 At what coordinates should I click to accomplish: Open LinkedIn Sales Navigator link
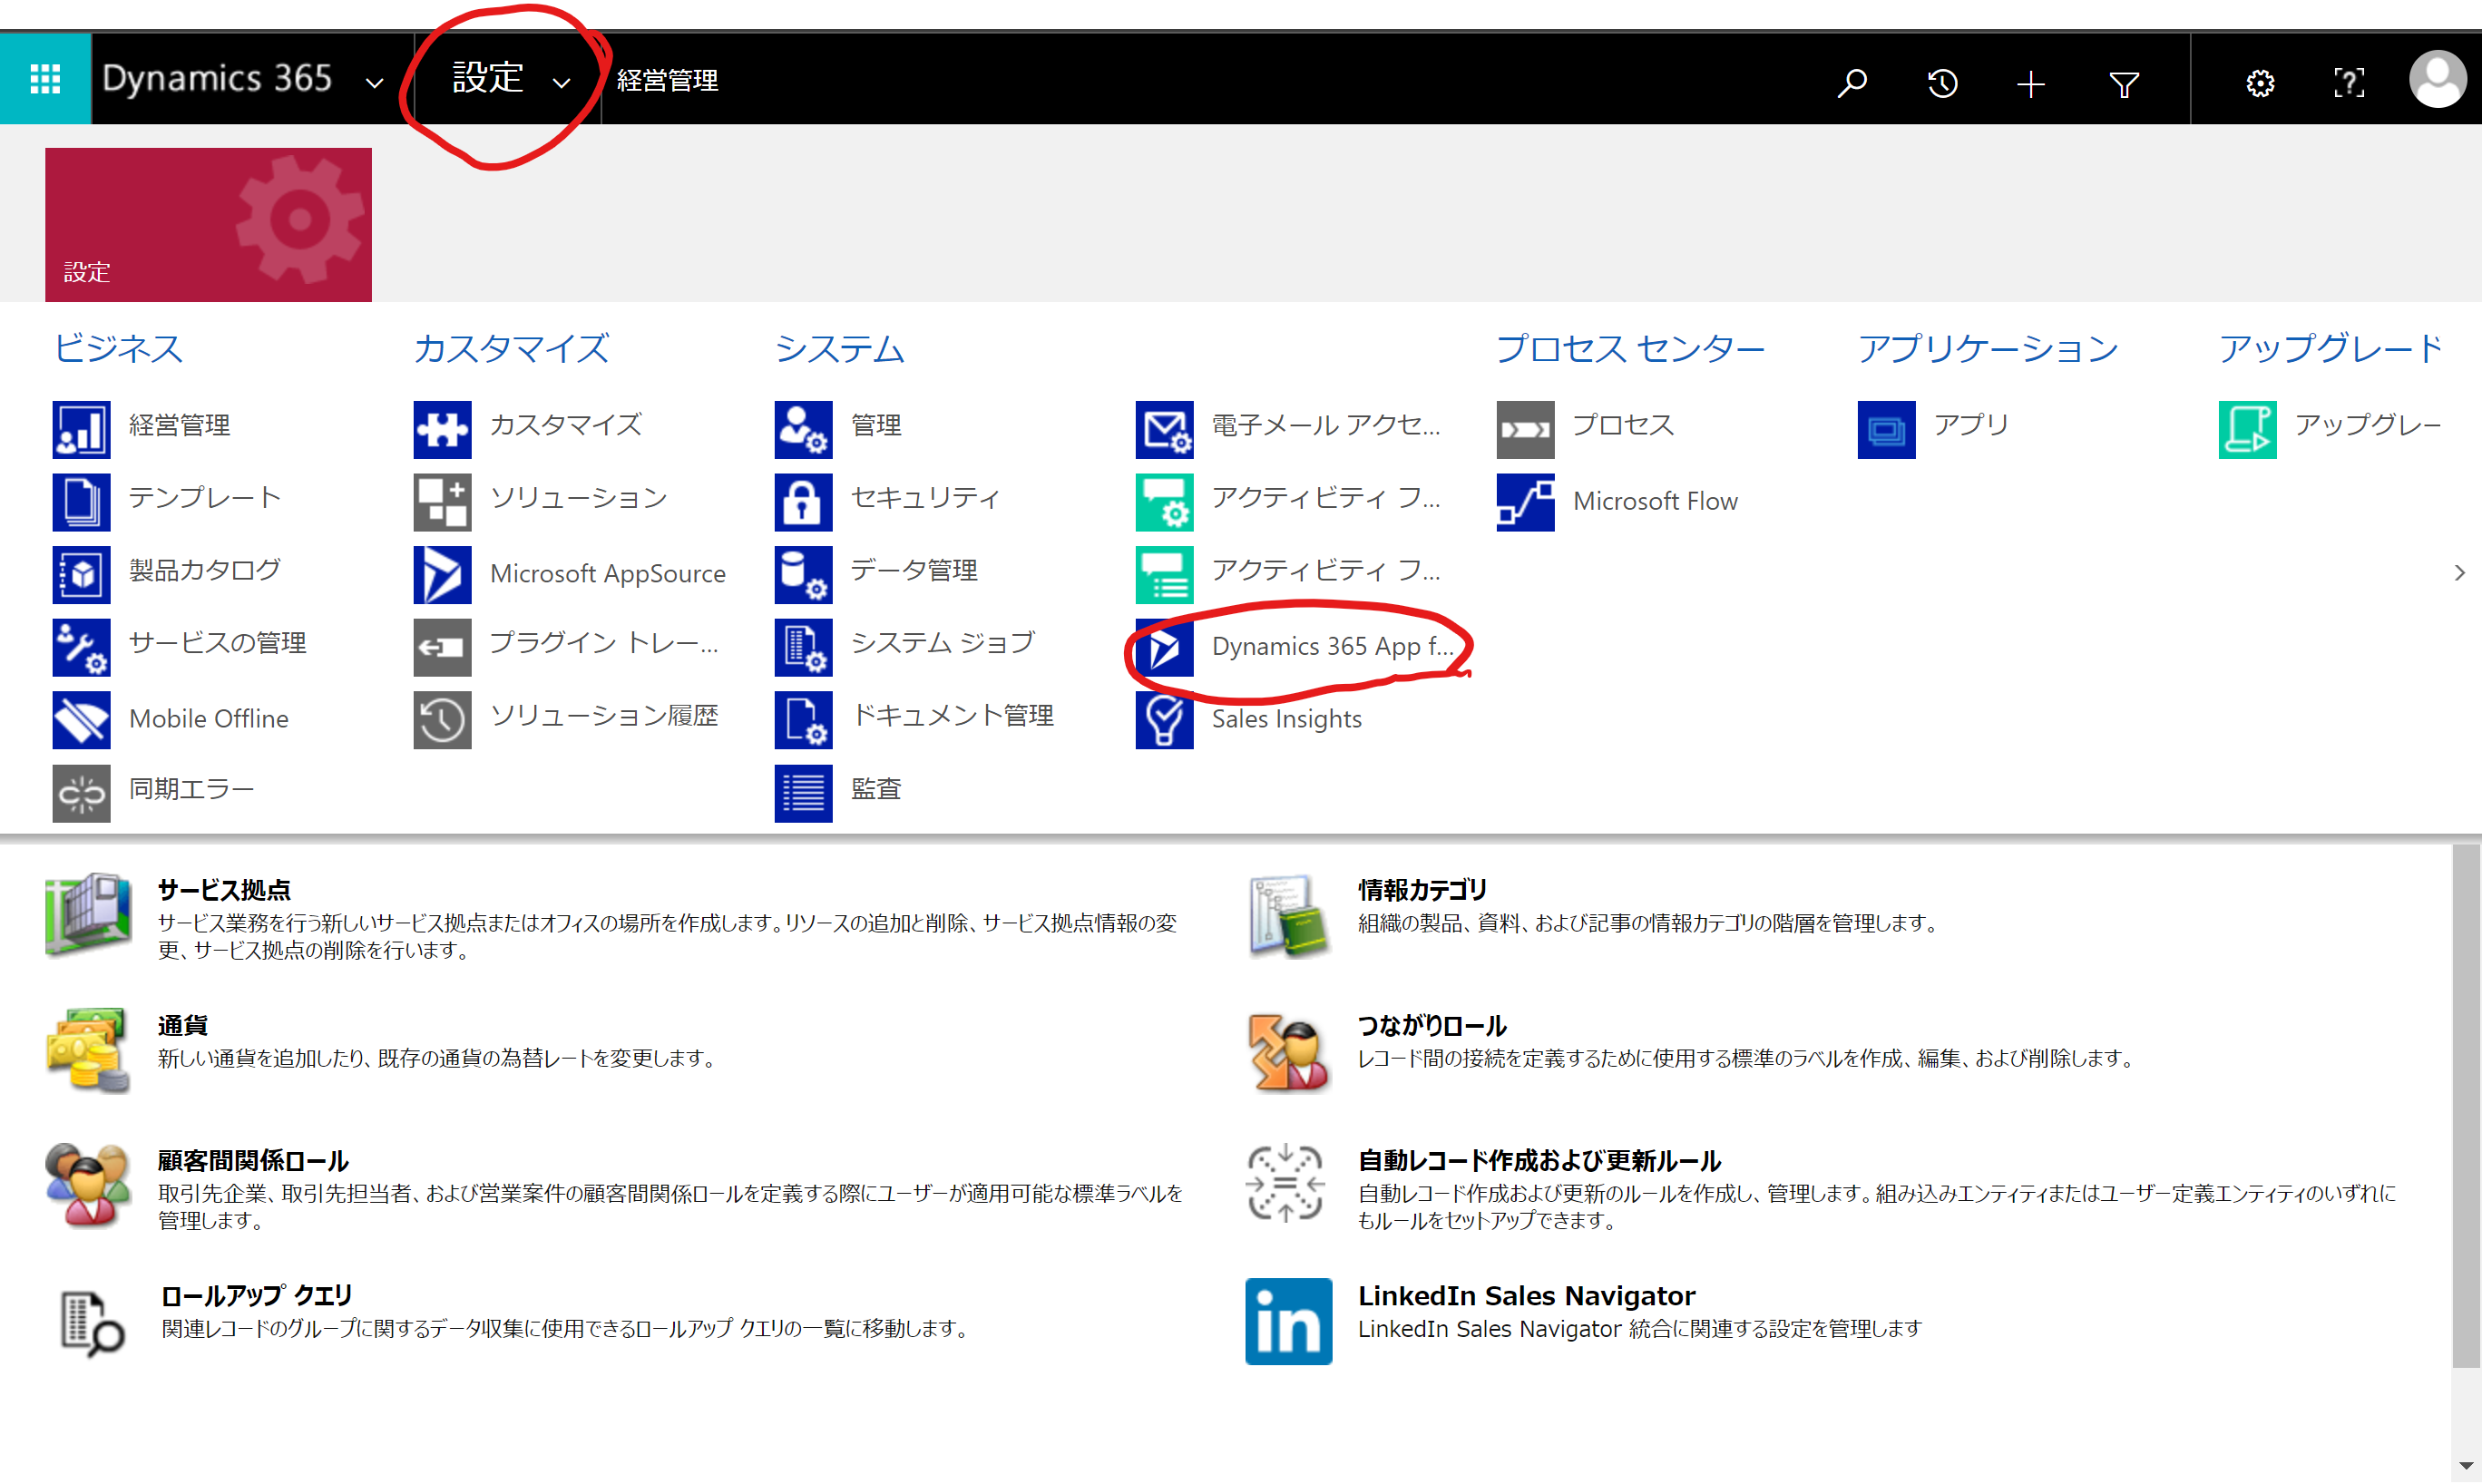[x=1526, y=1295]
